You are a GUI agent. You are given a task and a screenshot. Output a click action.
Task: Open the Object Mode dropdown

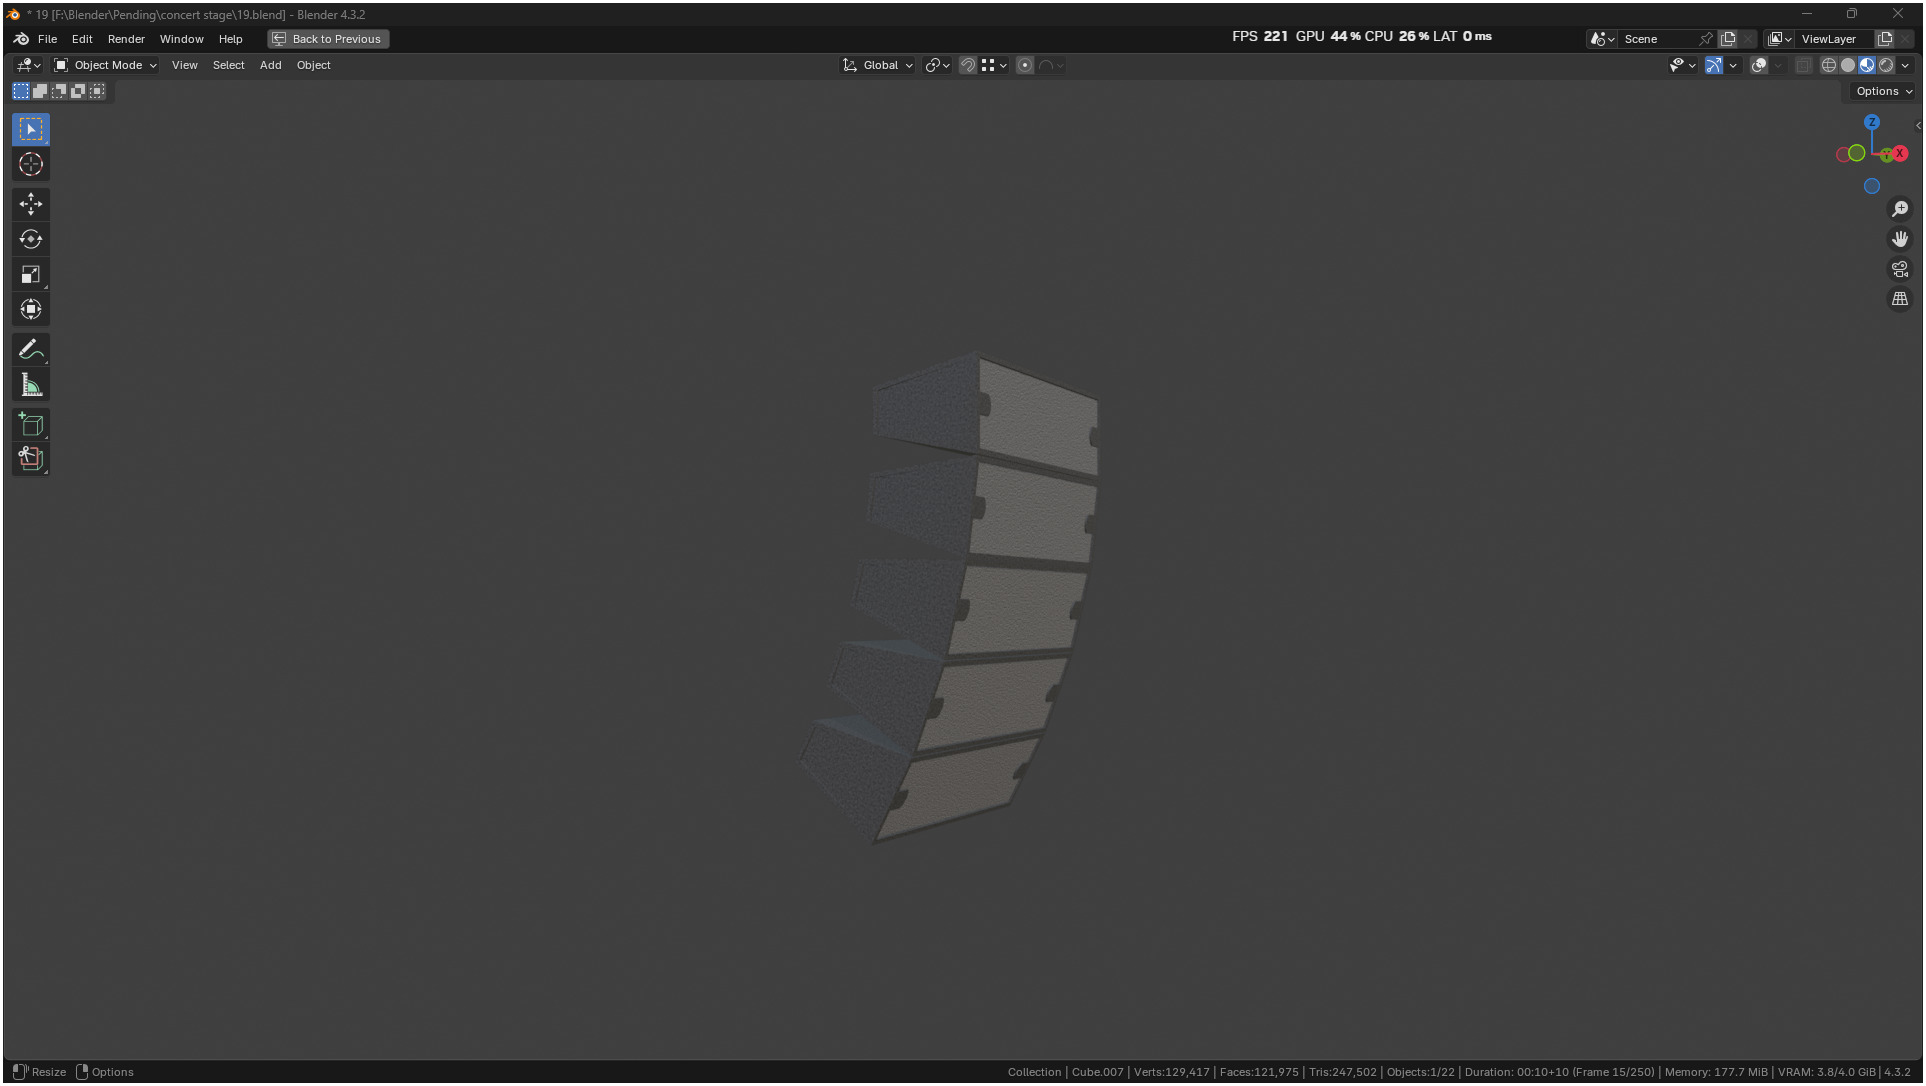(x=106, y=65)
